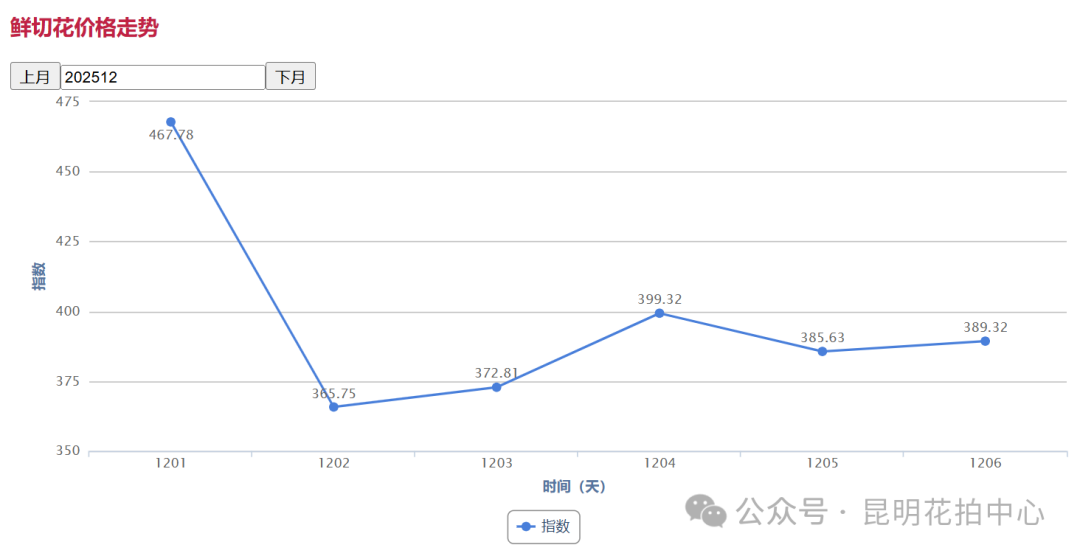Screen dimensions: 1080x556
Task: Click the WeChat logo icon
Action: click(x=706, y=511)
